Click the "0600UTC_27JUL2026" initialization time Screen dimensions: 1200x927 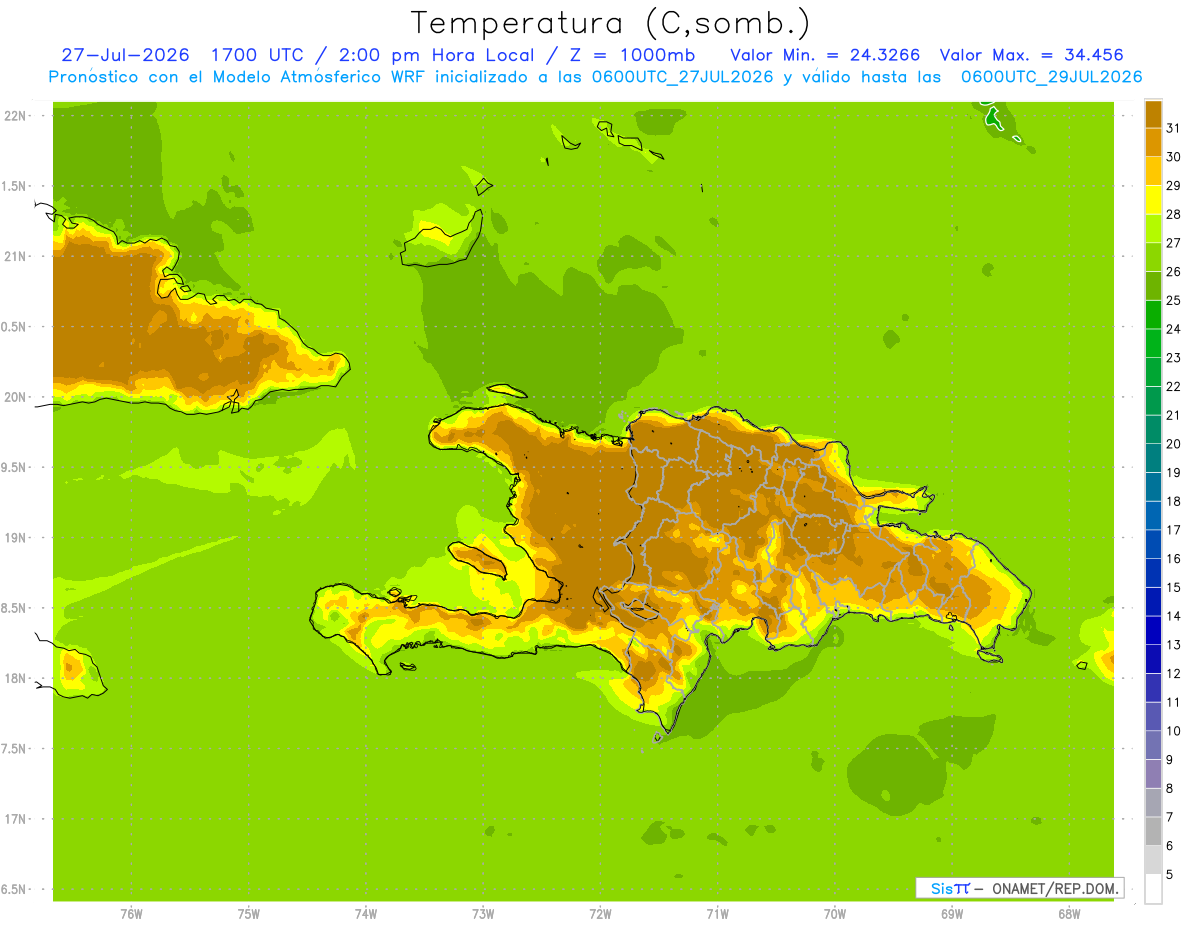pyautogui.click(x=679, y=77)
